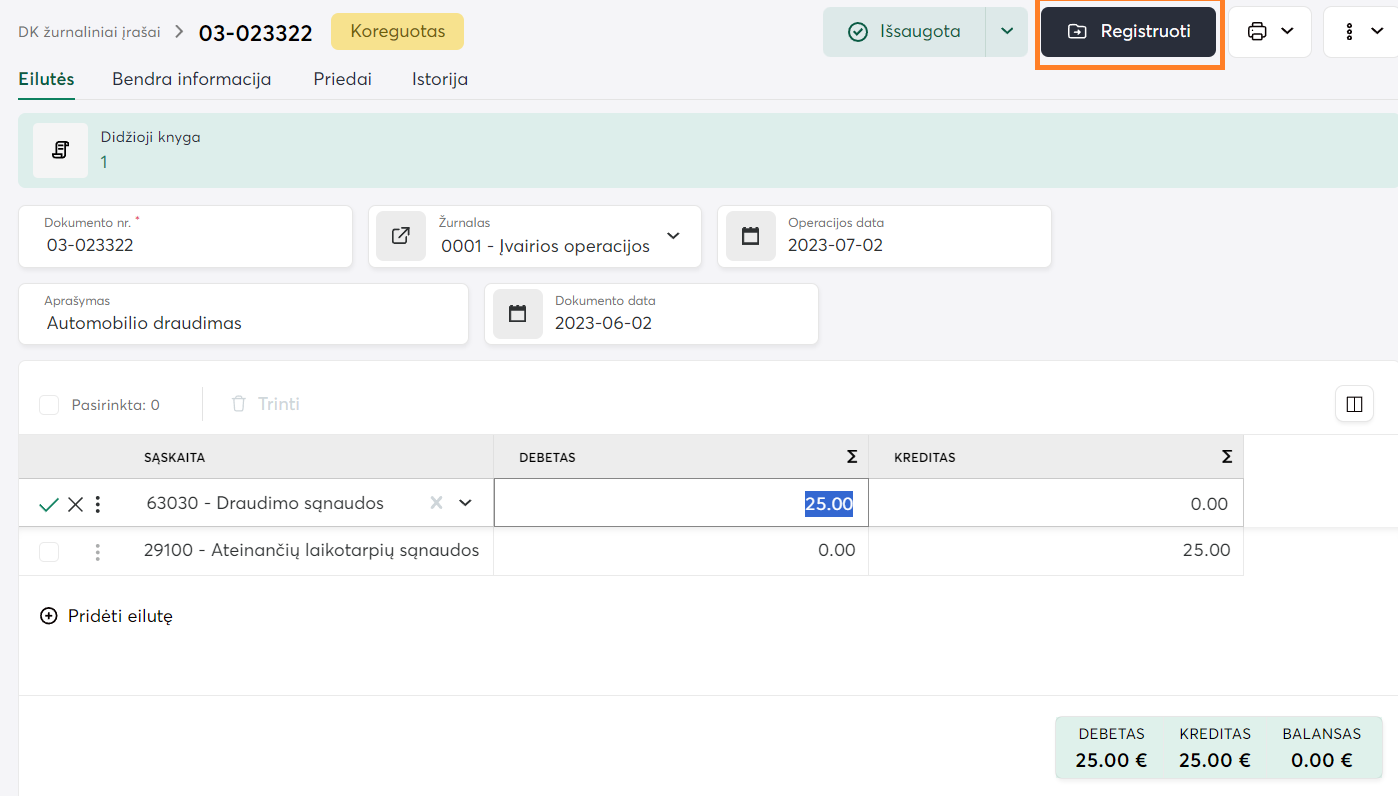
Task: Open the print options dropdown
Action: tap(1270, 32)
